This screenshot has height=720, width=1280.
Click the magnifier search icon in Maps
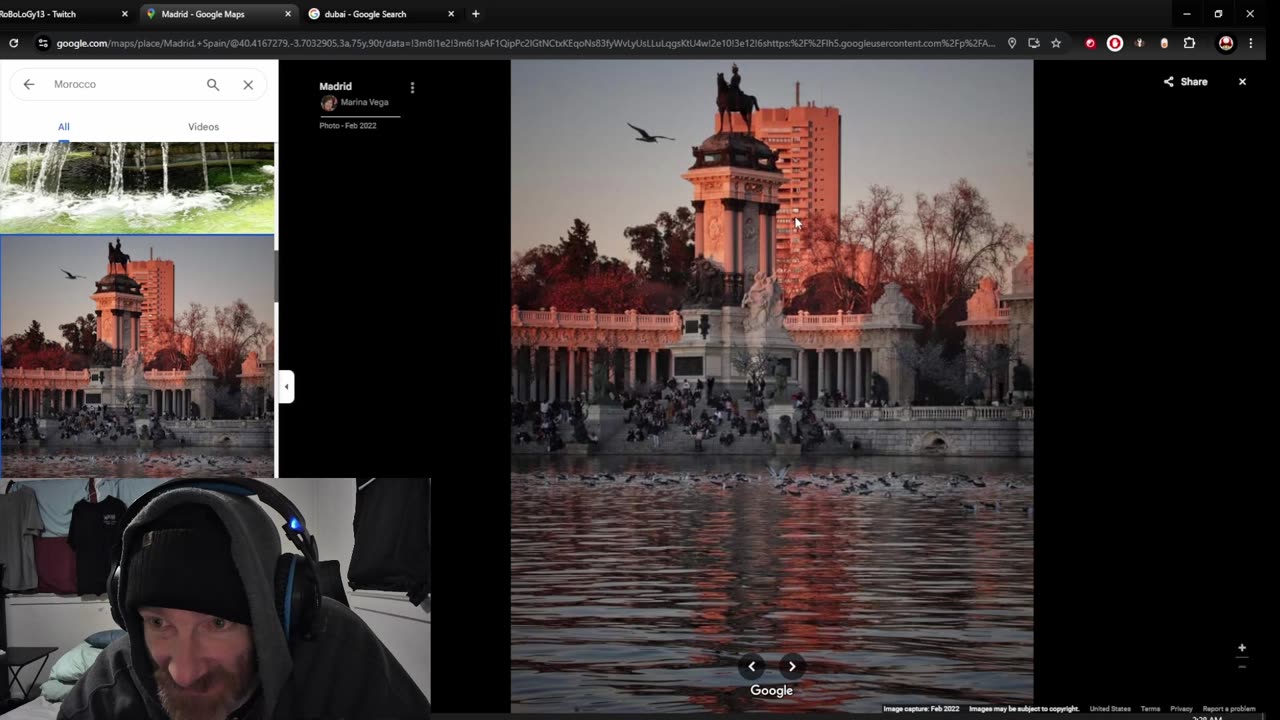pyautogui.click(x=213, y=84)
